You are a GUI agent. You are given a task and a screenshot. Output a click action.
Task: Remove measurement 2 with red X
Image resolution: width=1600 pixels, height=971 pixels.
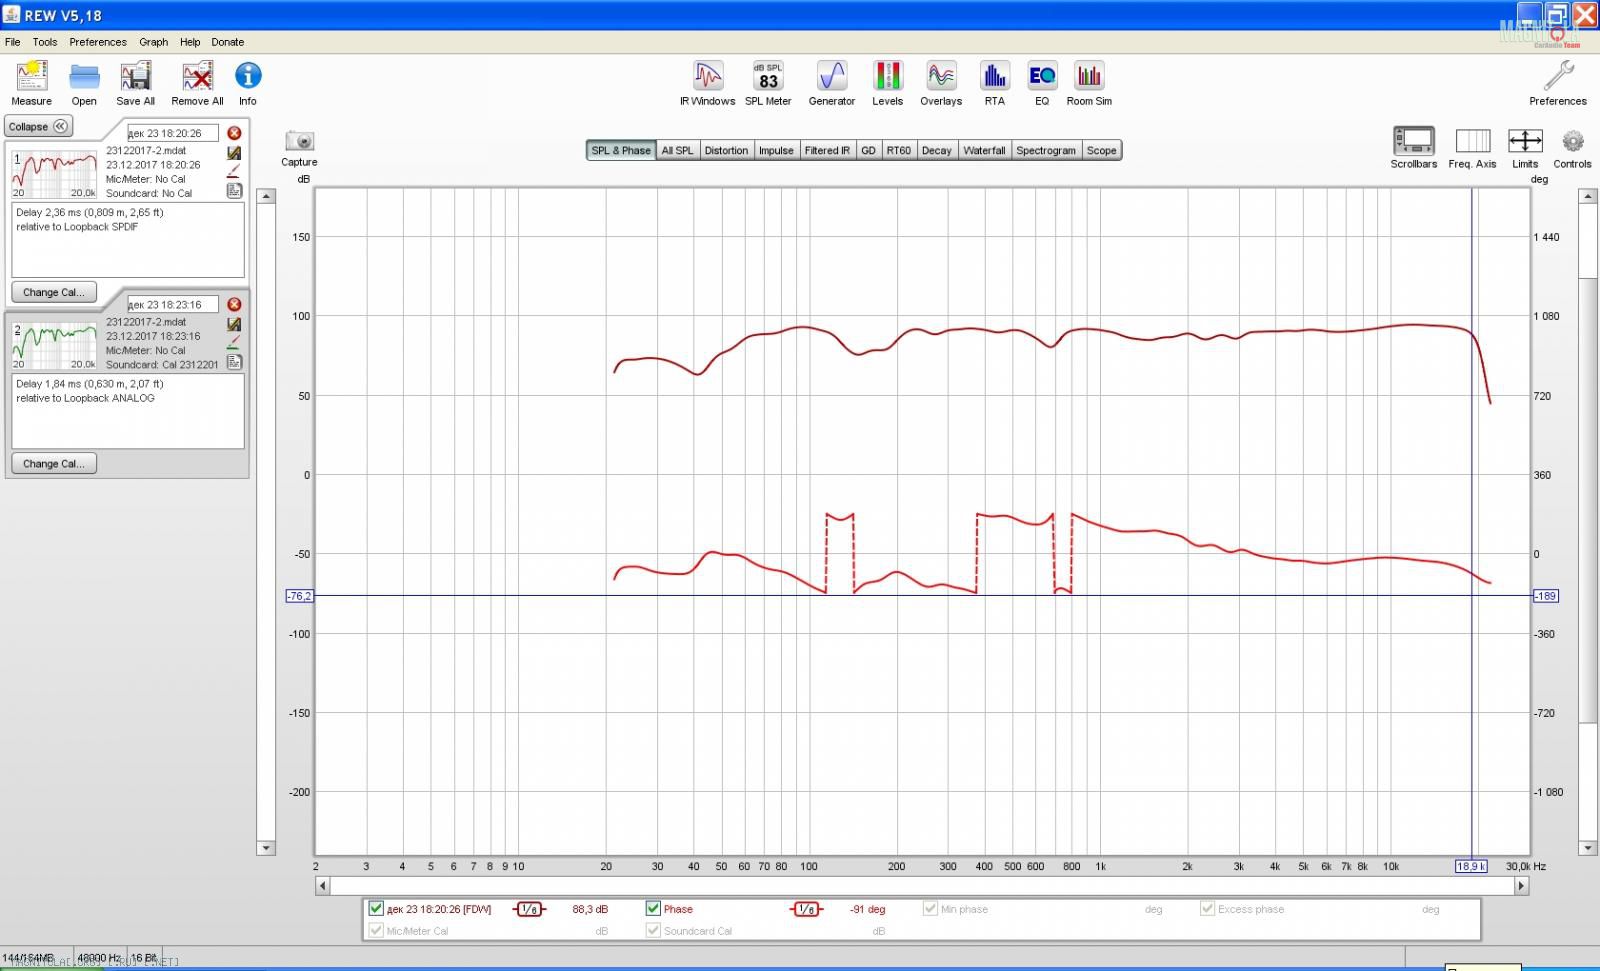point(234,304)
